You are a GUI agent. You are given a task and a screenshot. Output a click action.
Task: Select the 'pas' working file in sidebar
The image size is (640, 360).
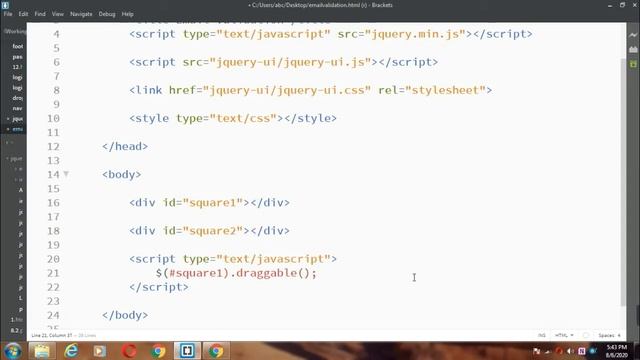pyautogui.click(x=18, y=57)
